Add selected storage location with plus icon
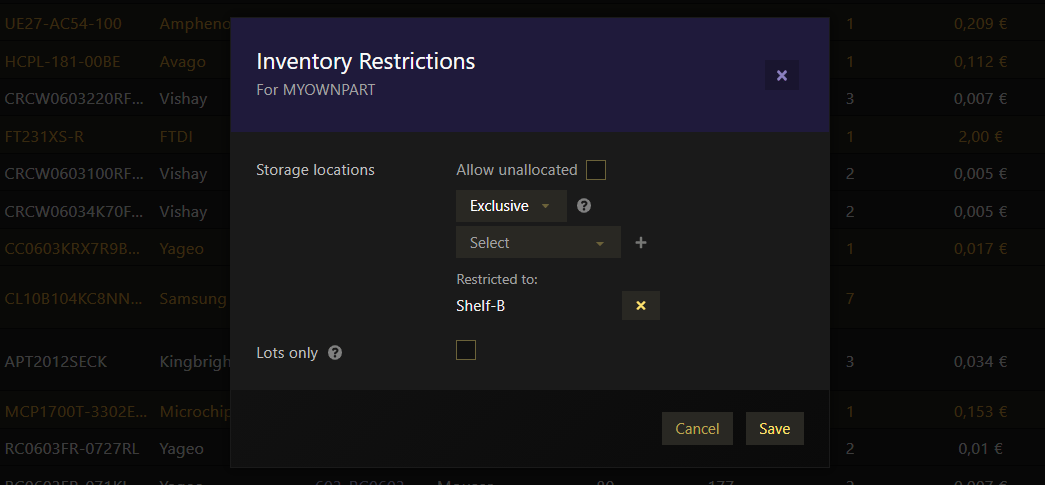Screen dimensions: 1045x485 (641, 242)
